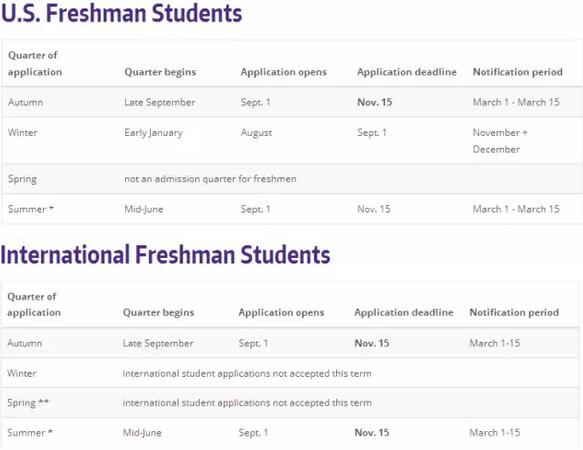Select the Nov. 15 deadline in U.S. Autumn row
Image resolution: width=583 pixels, height=450 pixels.
(374, 102)
